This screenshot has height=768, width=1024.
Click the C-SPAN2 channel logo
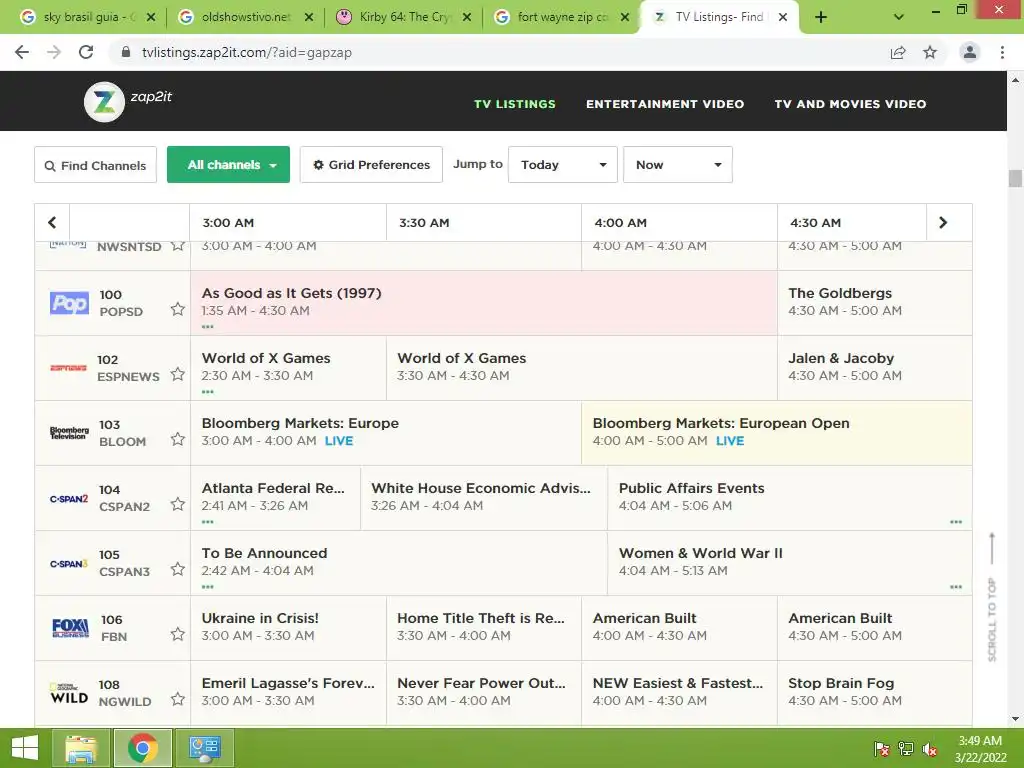tap(69, 498)
